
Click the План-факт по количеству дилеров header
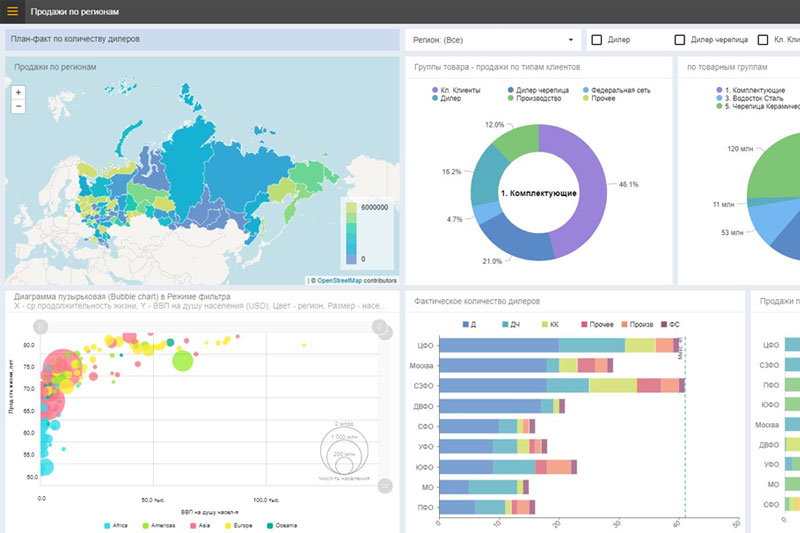75,39
